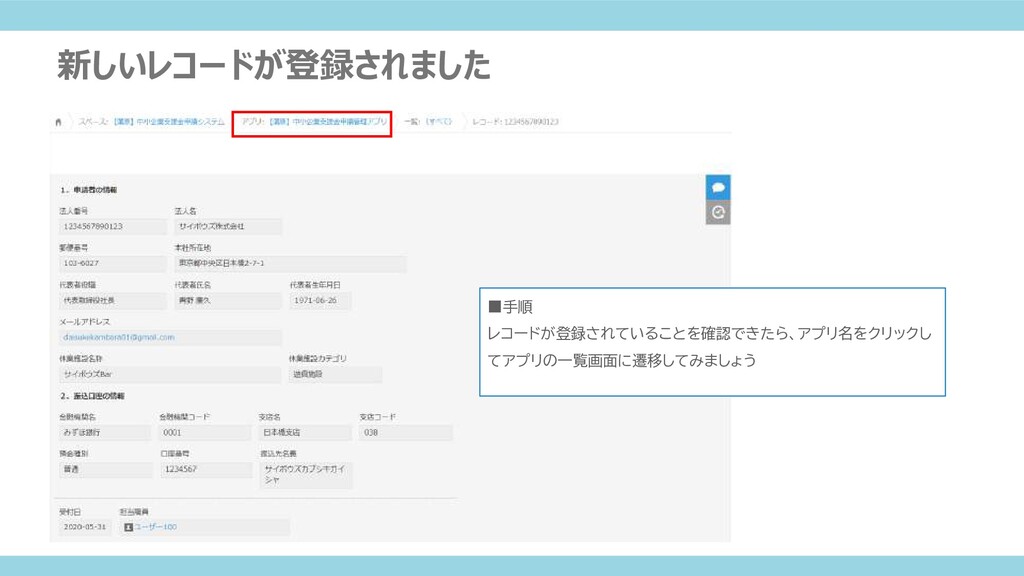Click the branch name 日本橋支店
1024x576 pixels.
[x=305, y=432]
